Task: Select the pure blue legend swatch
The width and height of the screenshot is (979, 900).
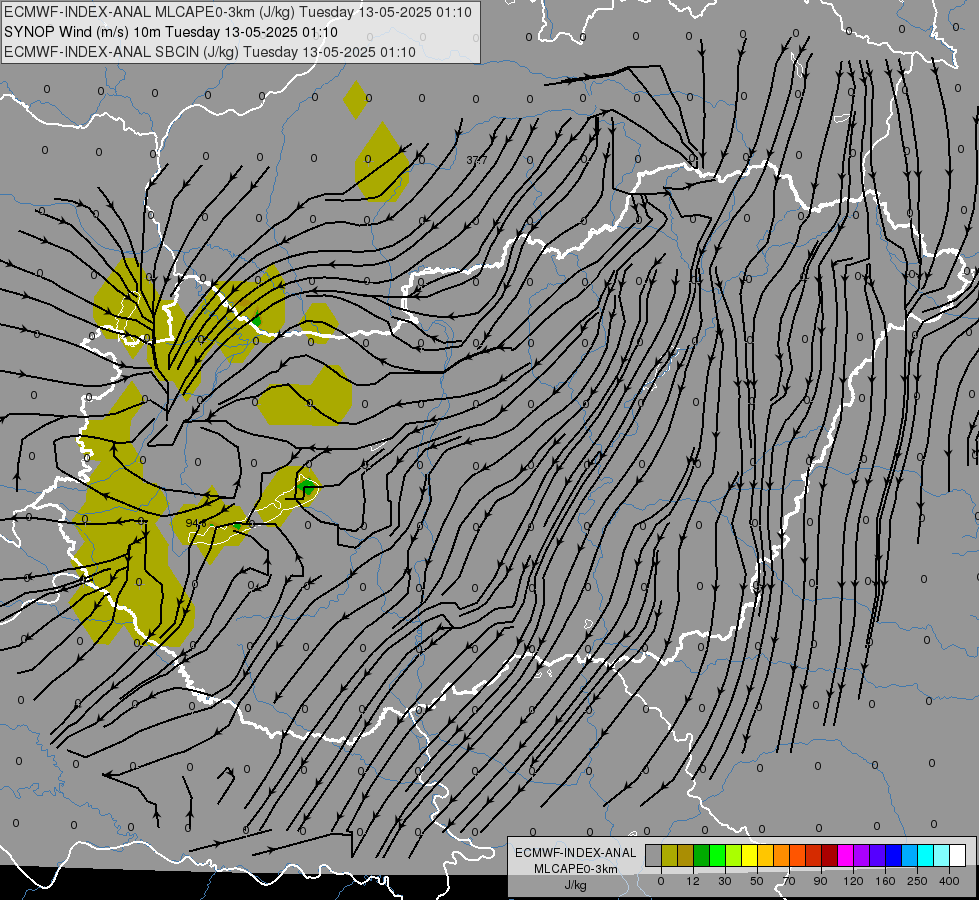Action: tap(894, 856)
